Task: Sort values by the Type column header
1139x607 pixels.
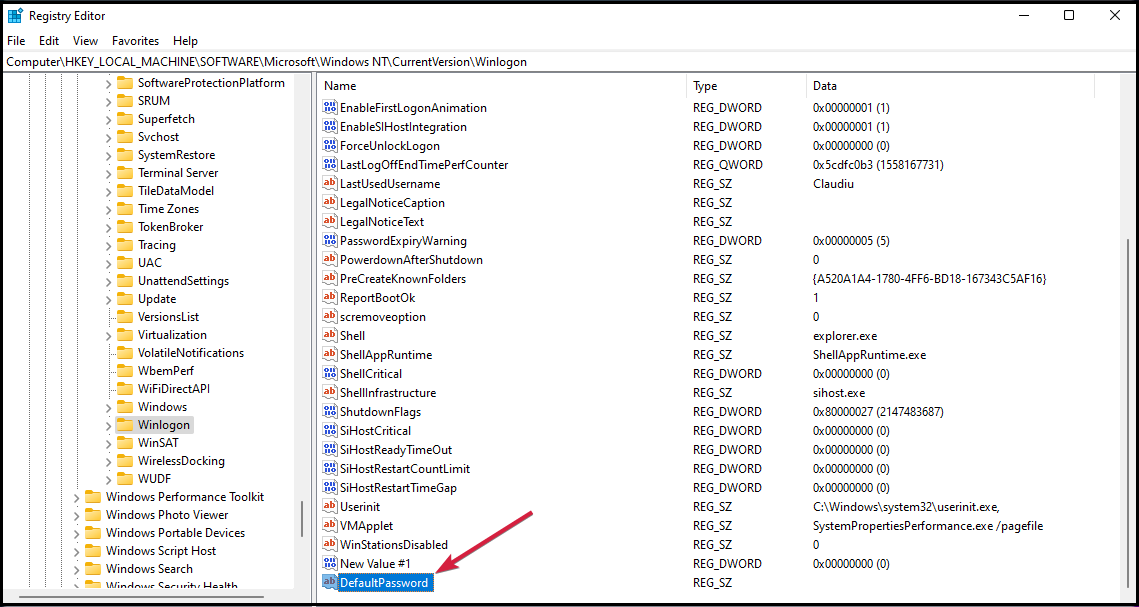Action: coord(746,86)
